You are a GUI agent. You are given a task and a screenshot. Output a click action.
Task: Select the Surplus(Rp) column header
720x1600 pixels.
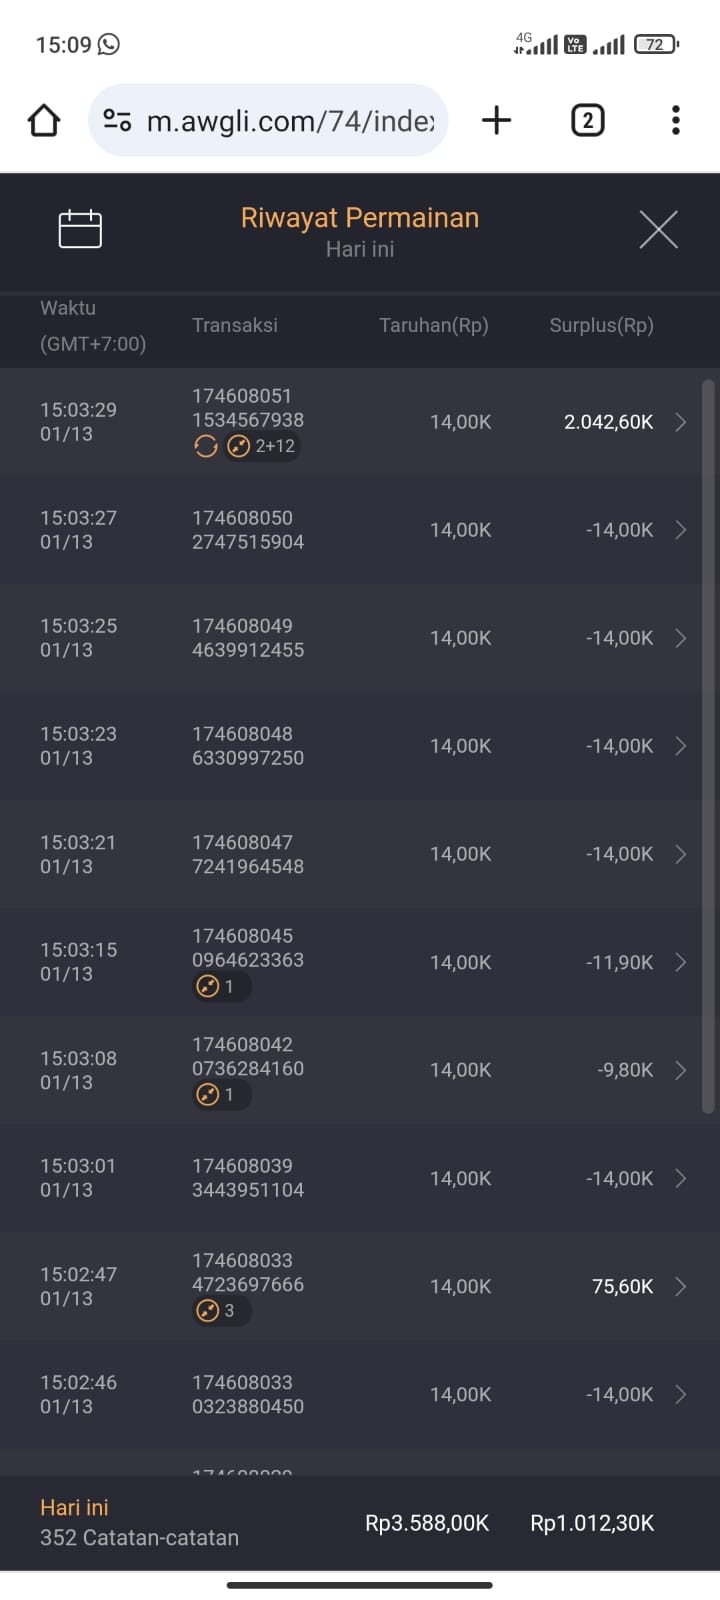coord(601,325)
